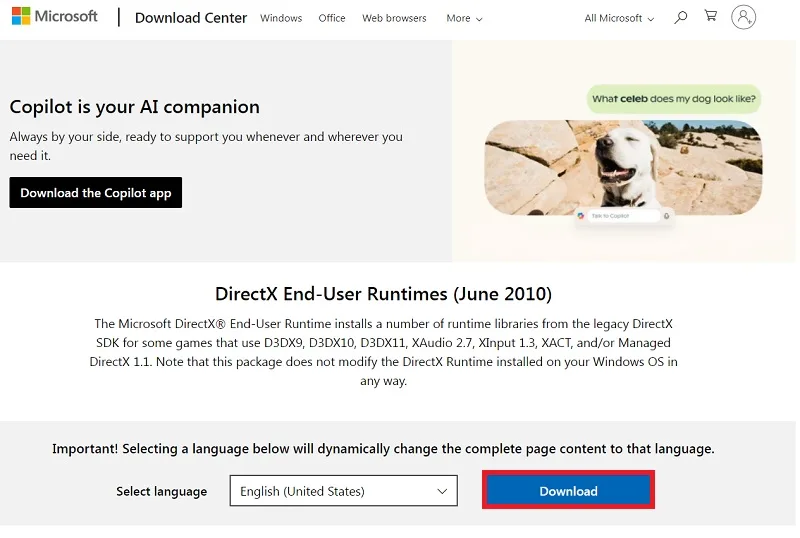Image resolution: width=800 pixels, height=538 pixels.
Task: Click 'Always by your side' description text
Action: (206, 146)
